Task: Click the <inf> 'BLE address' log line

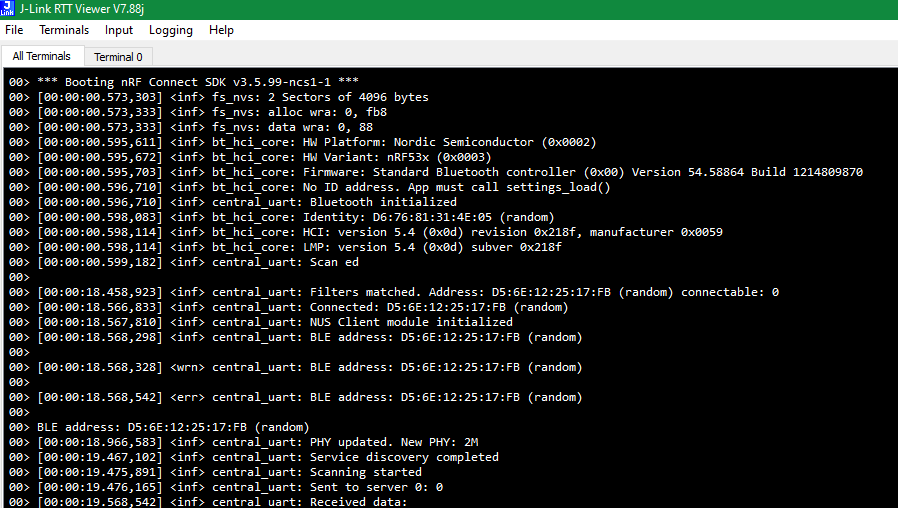Action: (296, 337)
